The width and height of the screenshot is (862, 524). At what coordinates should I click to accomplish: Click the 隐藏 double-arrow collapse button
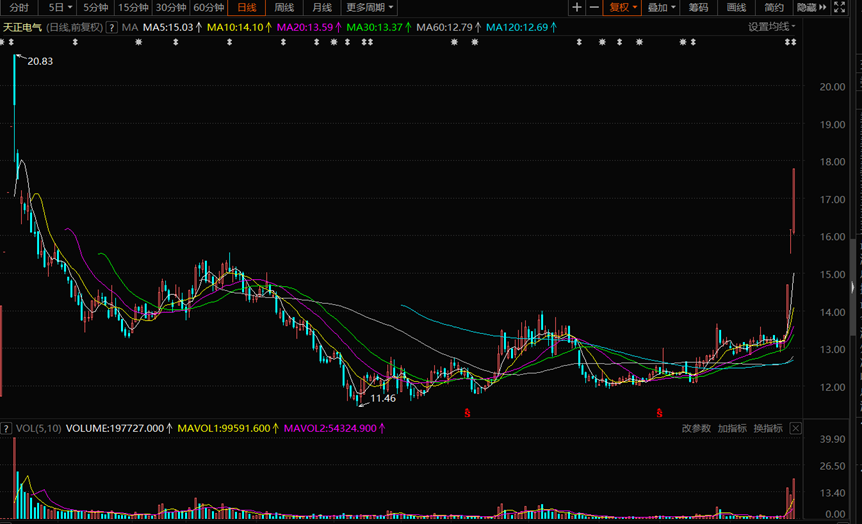pos(812,7)
